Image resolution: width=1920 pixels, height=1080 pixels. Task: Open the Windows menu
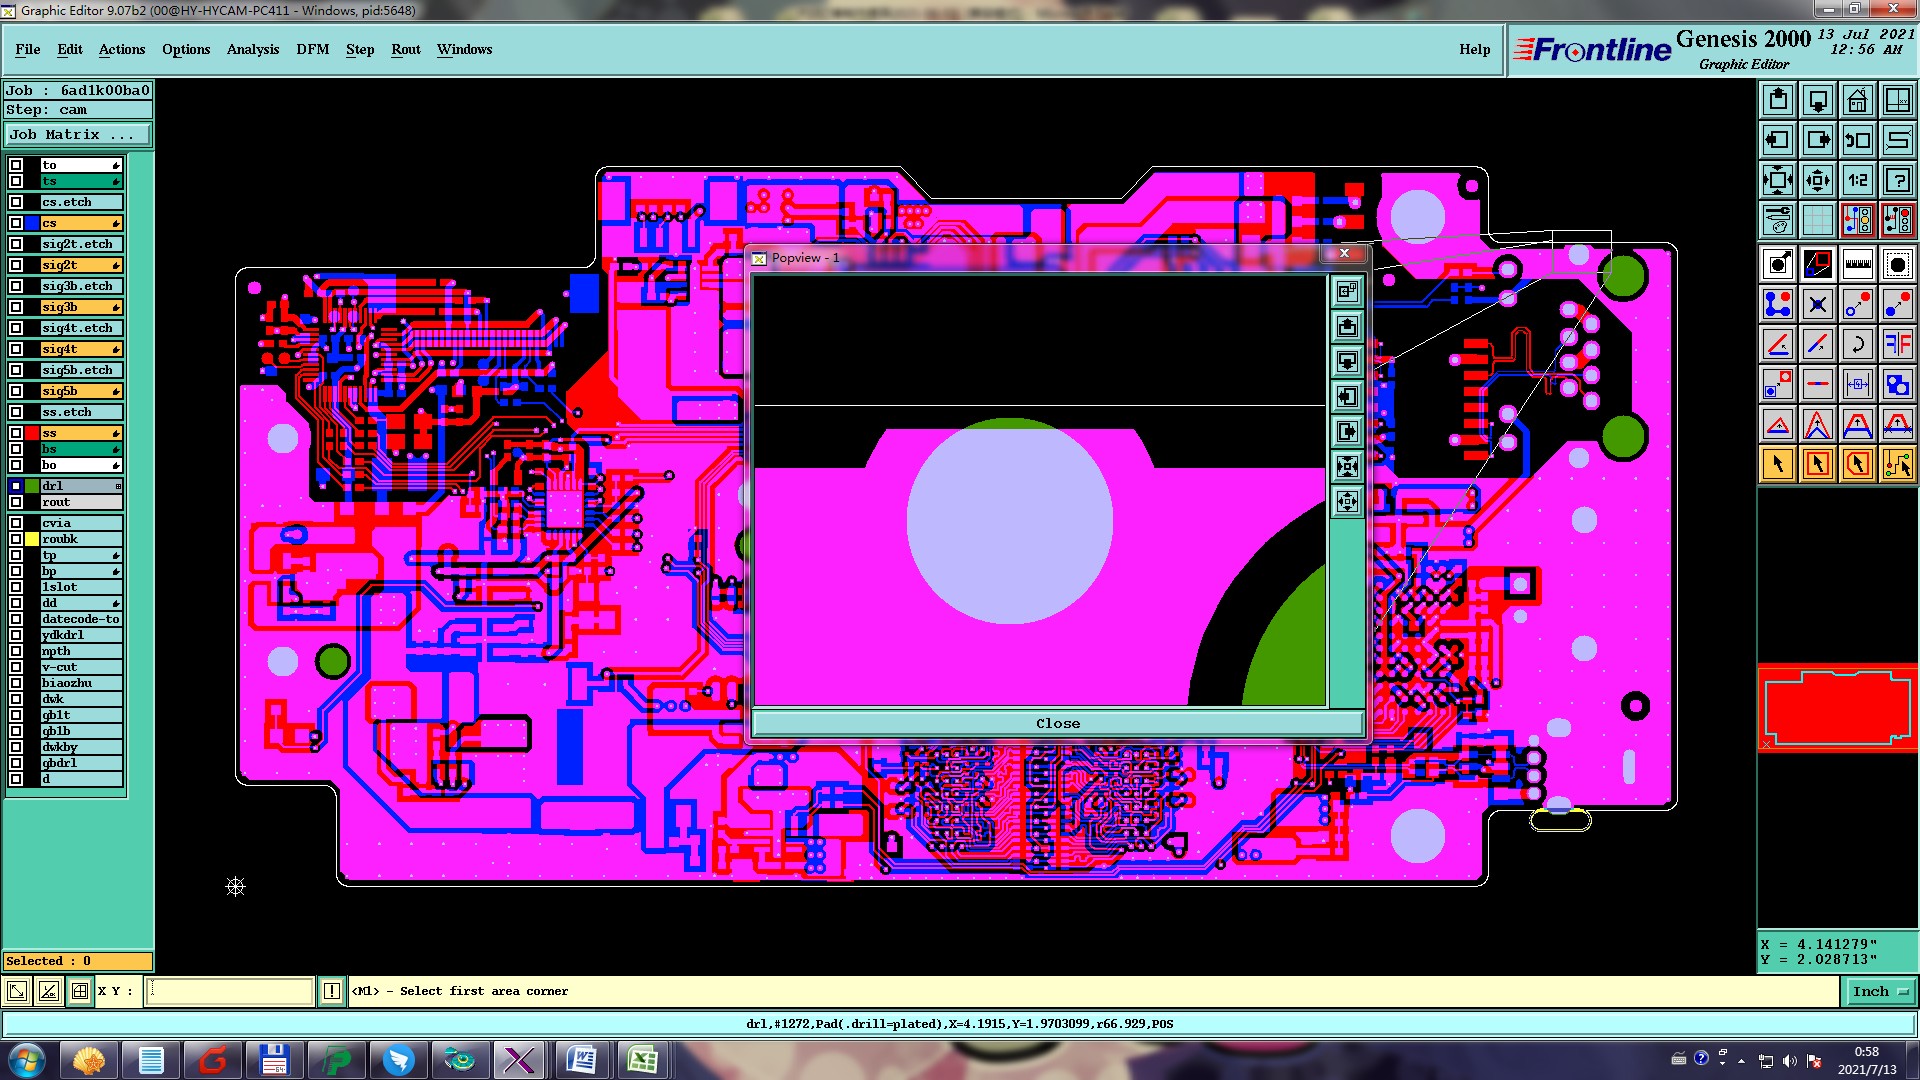(464, 49)
